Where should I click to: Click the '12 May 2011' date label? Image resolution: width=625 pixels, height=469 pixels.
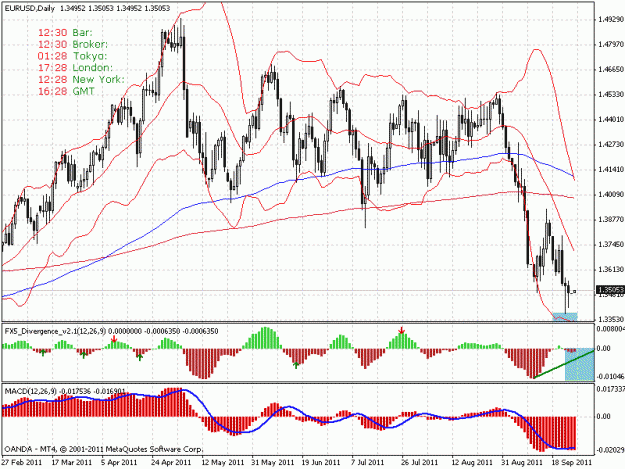tap(222, 462)
